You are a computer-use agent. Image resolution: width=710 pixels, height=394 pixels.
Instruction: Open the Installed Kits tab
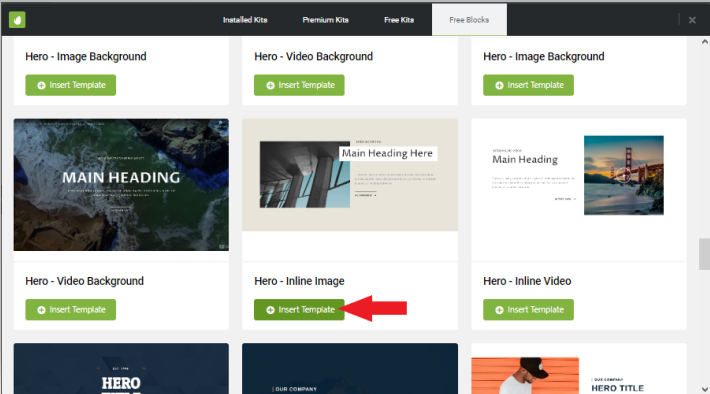point(245,20)
